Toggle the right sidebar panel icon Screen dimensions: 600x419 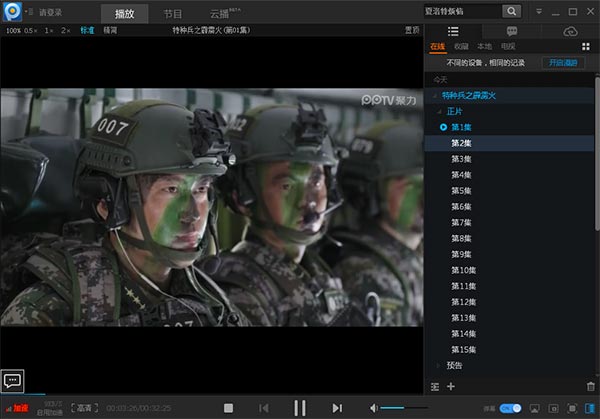pyautogui.click(x=590, y=409)
